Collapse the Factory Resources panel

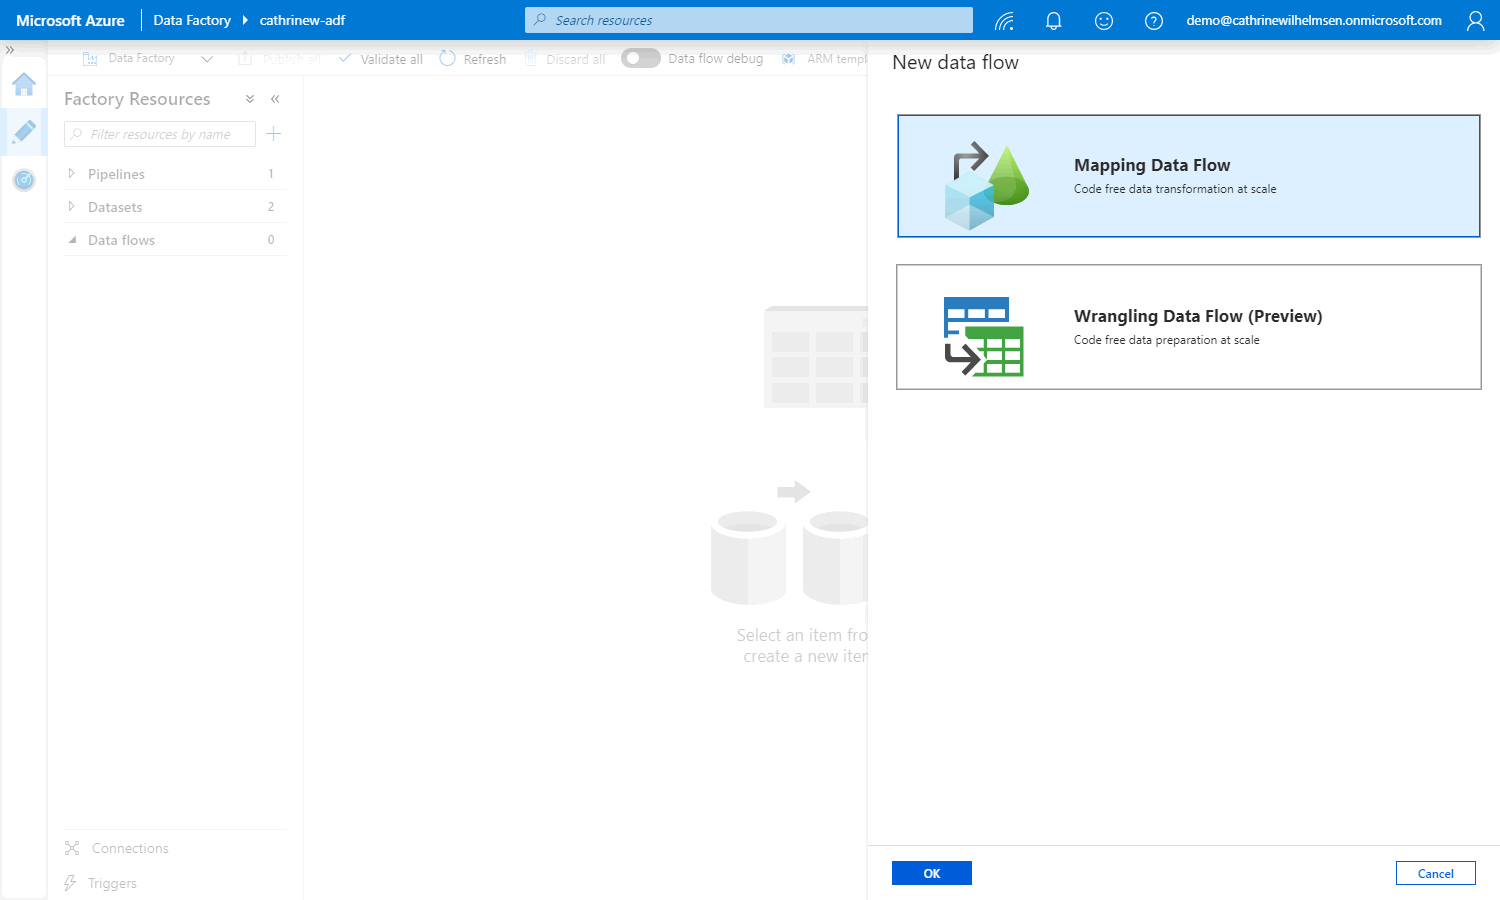click(x=275, y=99)
